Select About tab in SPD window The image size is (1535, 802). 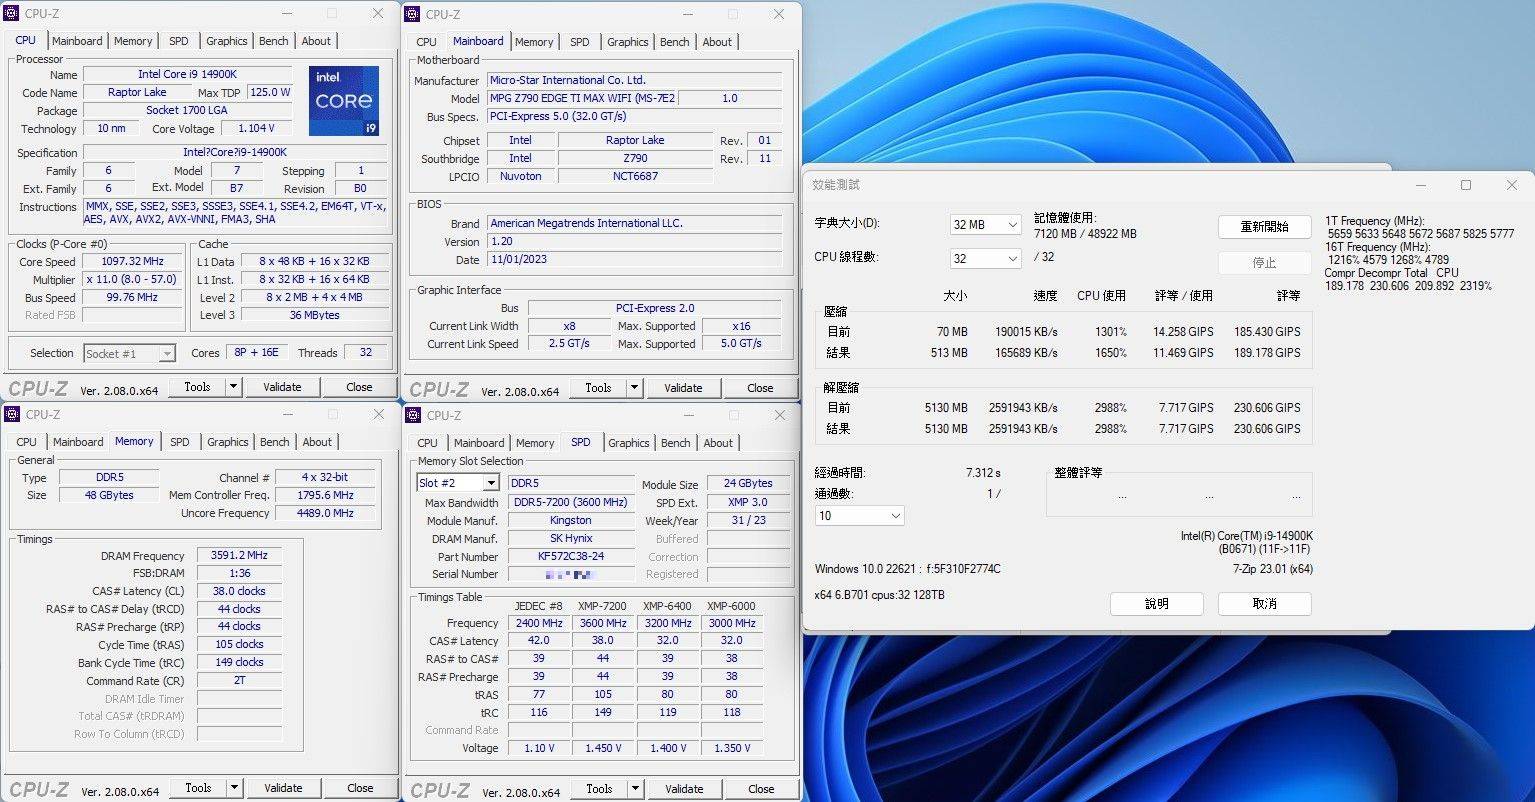click(718, 443)
